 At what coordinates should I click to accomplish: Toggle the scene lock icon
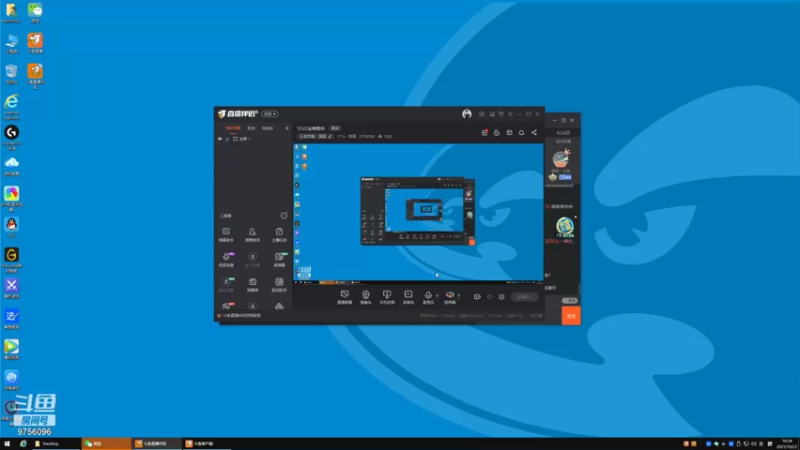click(228, 139)
